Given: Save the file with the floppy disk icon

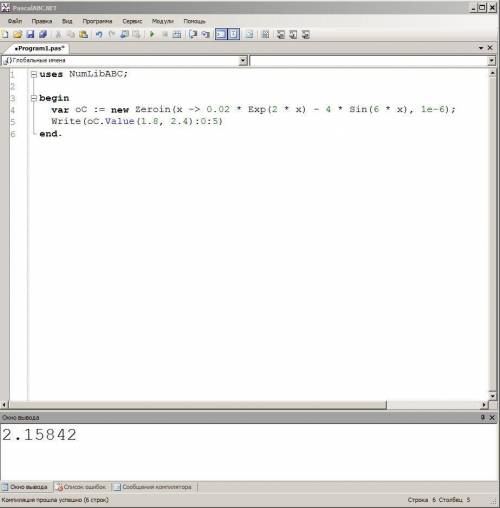Looking at the screenshot, I should click(30, 34).
